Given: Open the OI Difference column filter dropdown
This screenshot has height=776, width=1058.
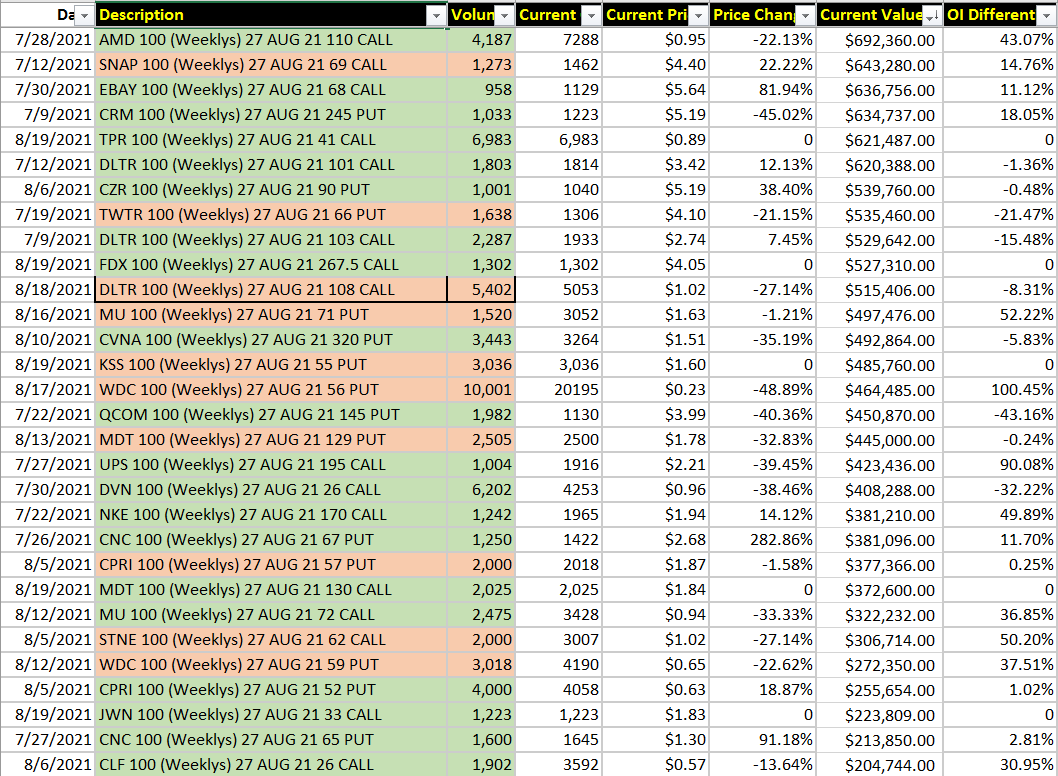Looking at the screenshot, I should click(x=1046, y=16).
